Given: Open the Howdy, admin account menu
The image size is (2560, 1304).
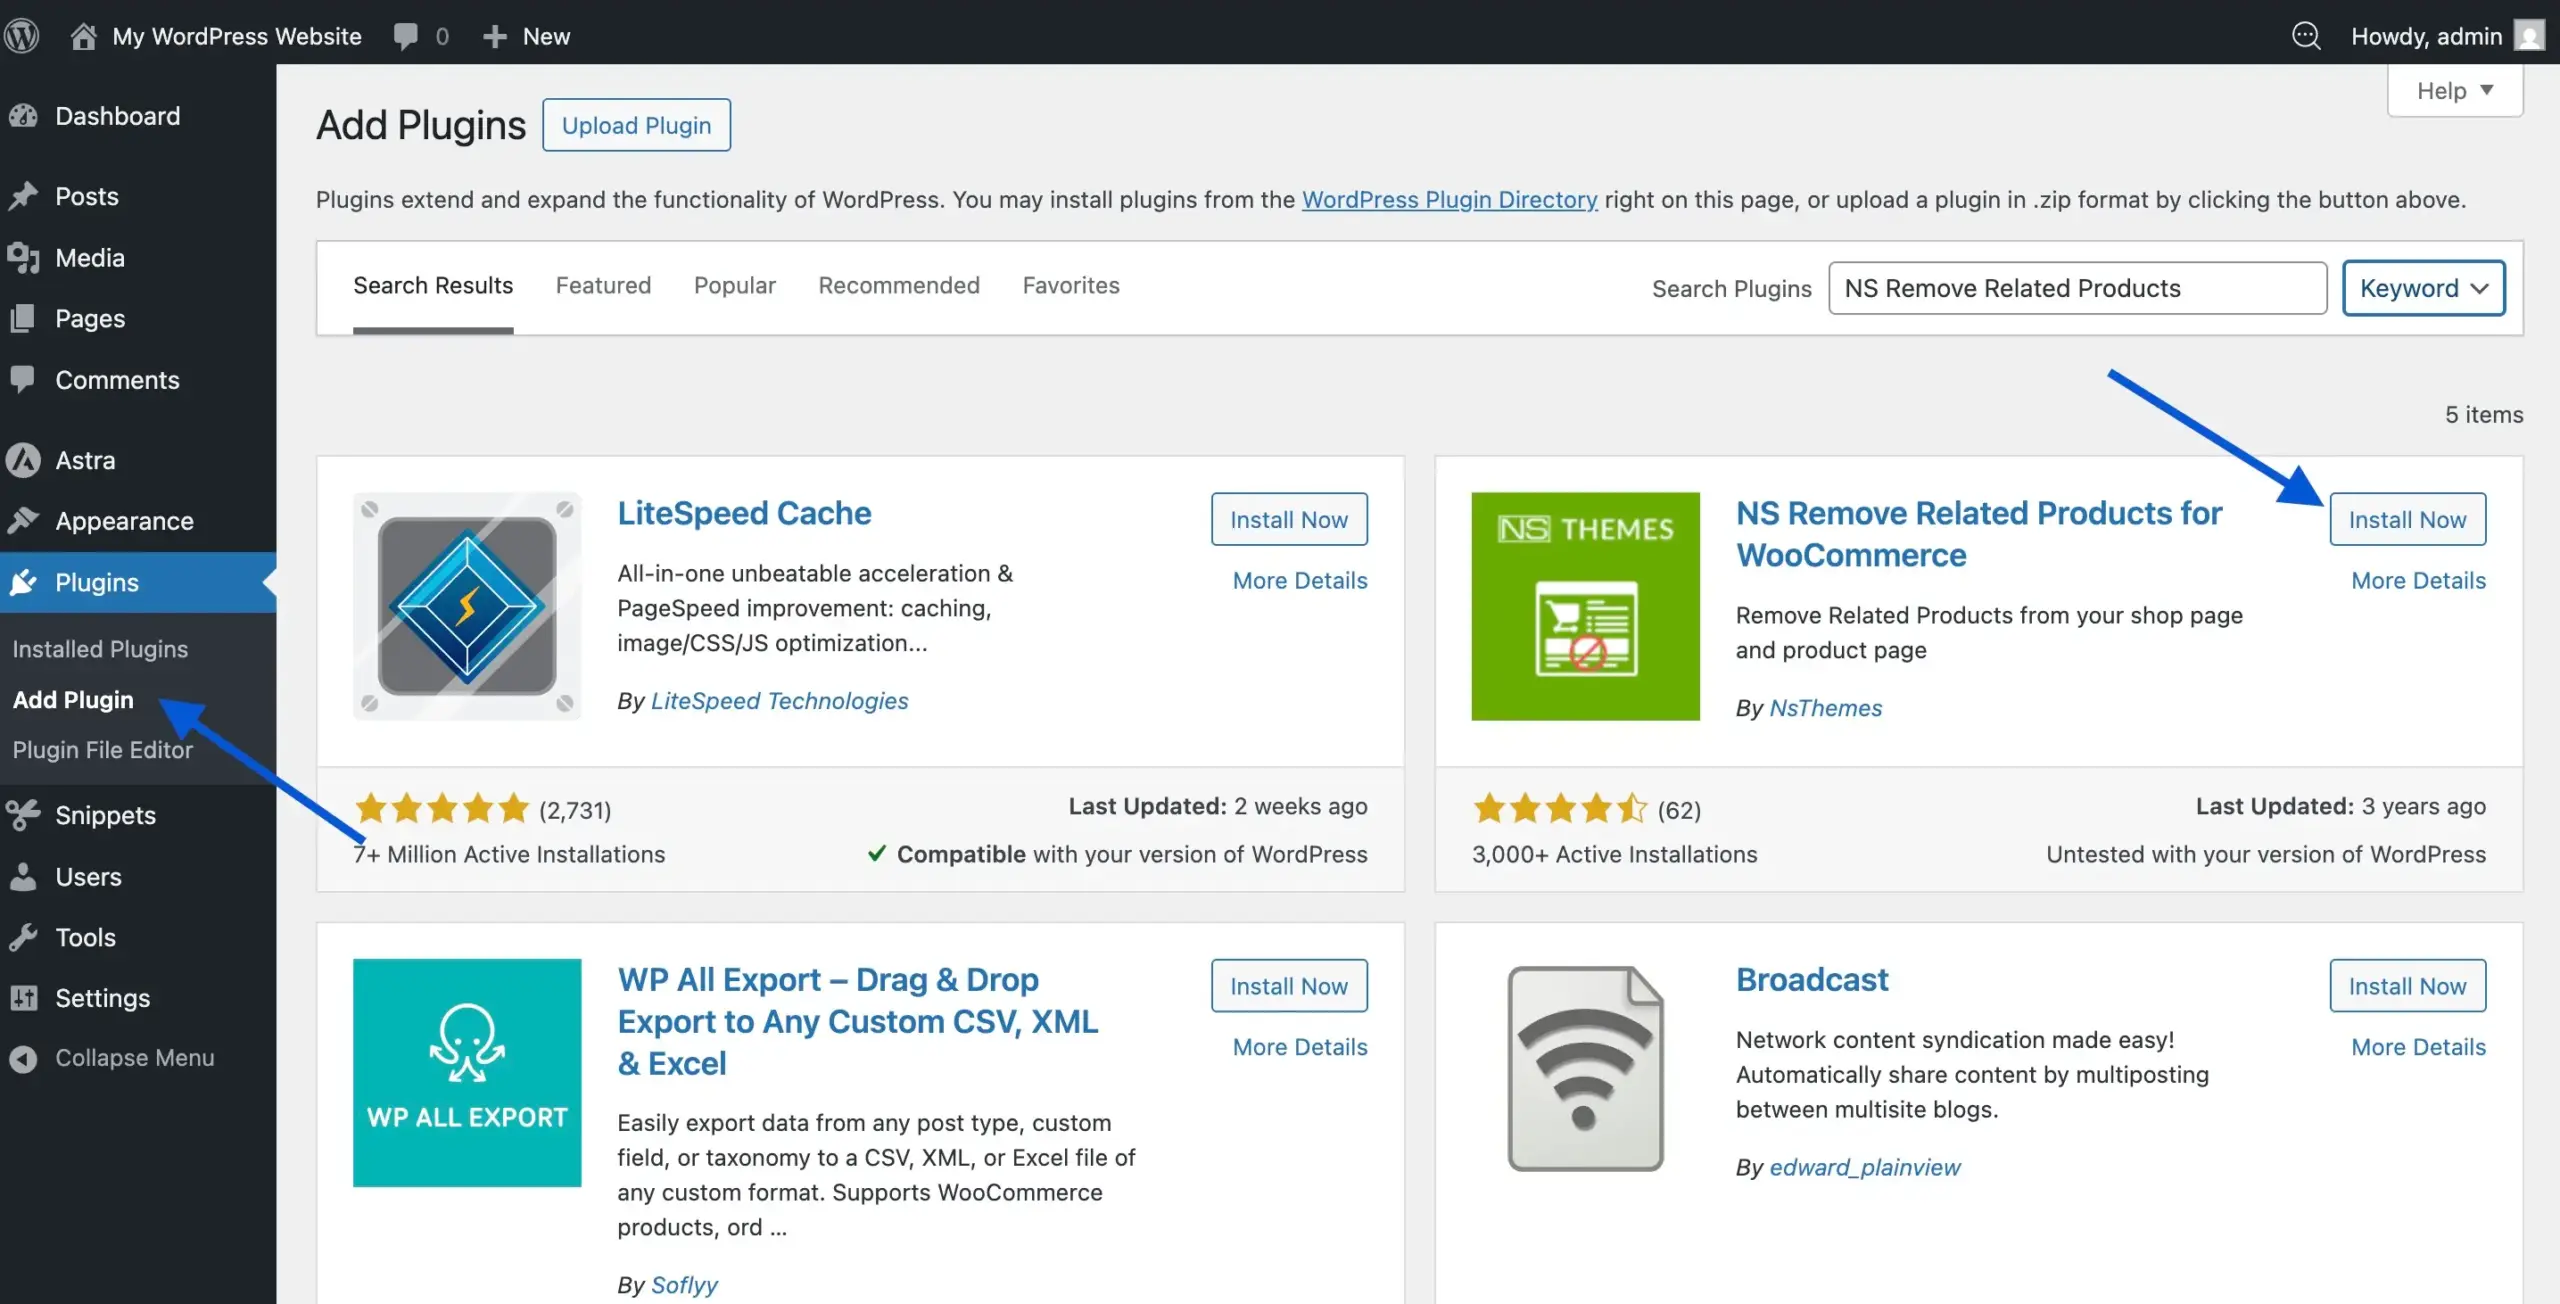Looking at the screenshot, I should pos(2448,36).
